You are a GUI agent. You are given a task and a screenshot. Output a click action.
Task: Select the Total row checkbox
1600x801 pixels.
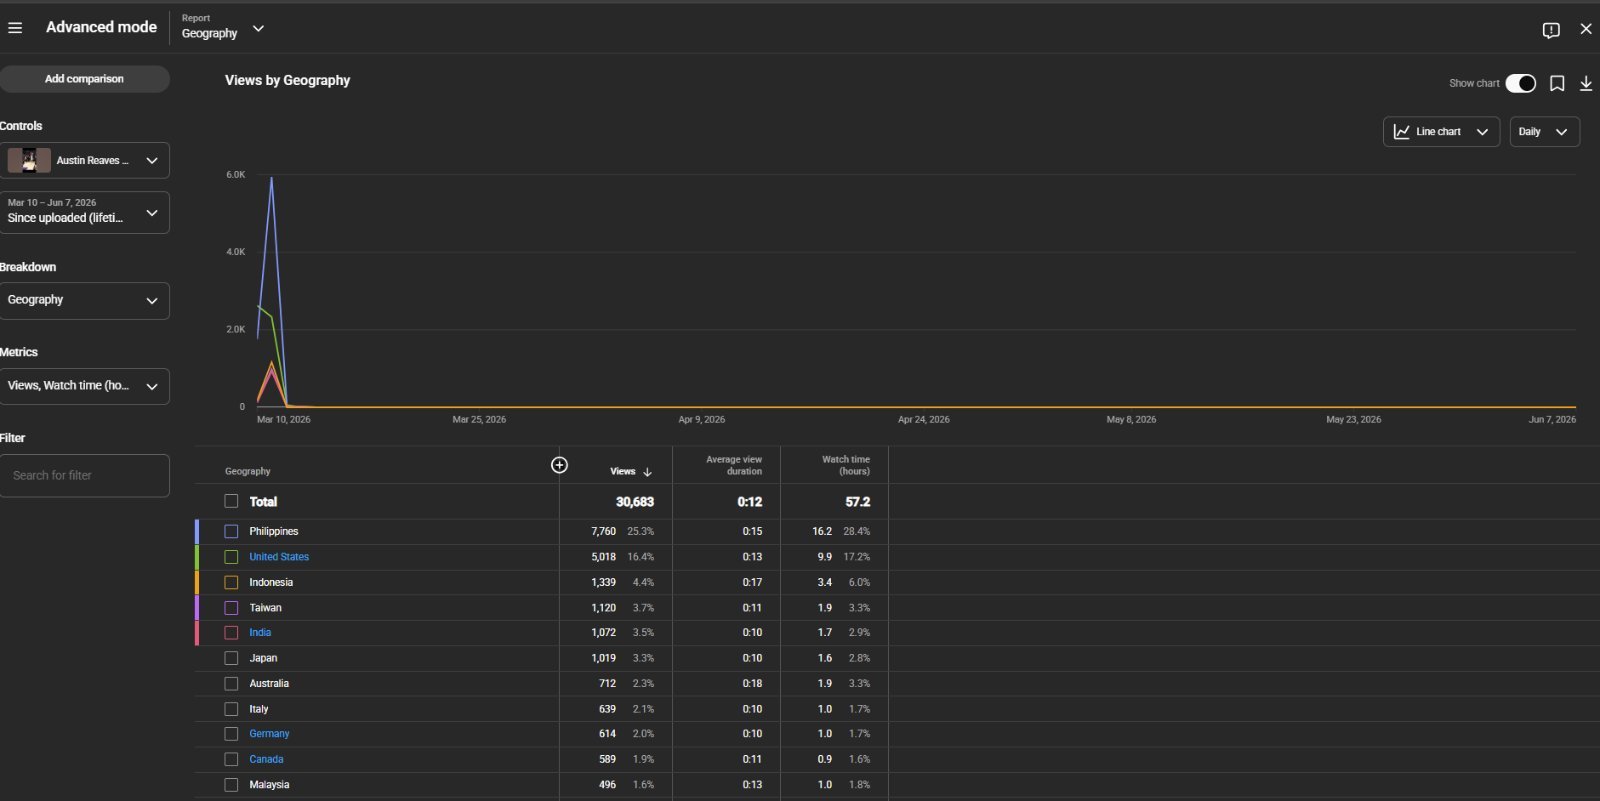point(231,501)
